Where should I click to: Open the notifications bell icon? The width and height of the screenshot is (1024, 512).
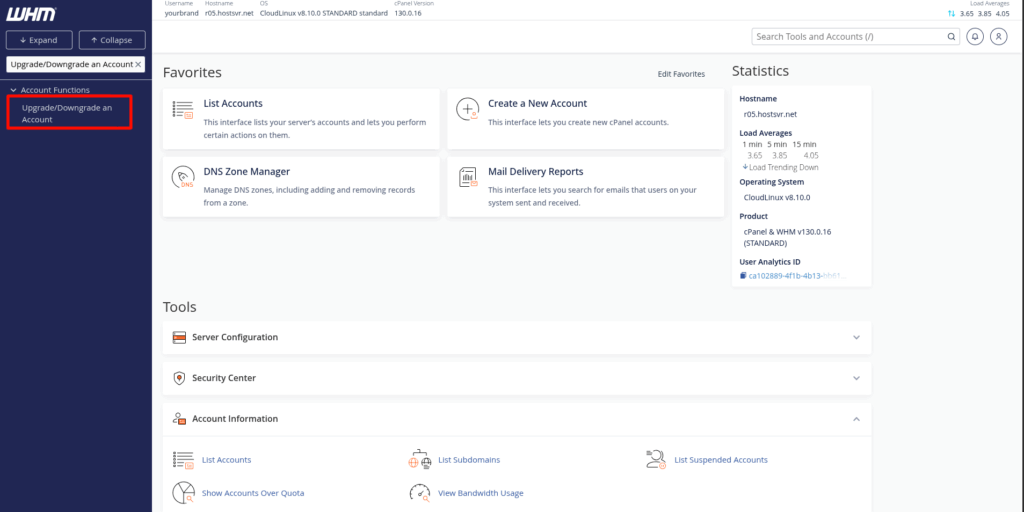[x=976, y=36]
